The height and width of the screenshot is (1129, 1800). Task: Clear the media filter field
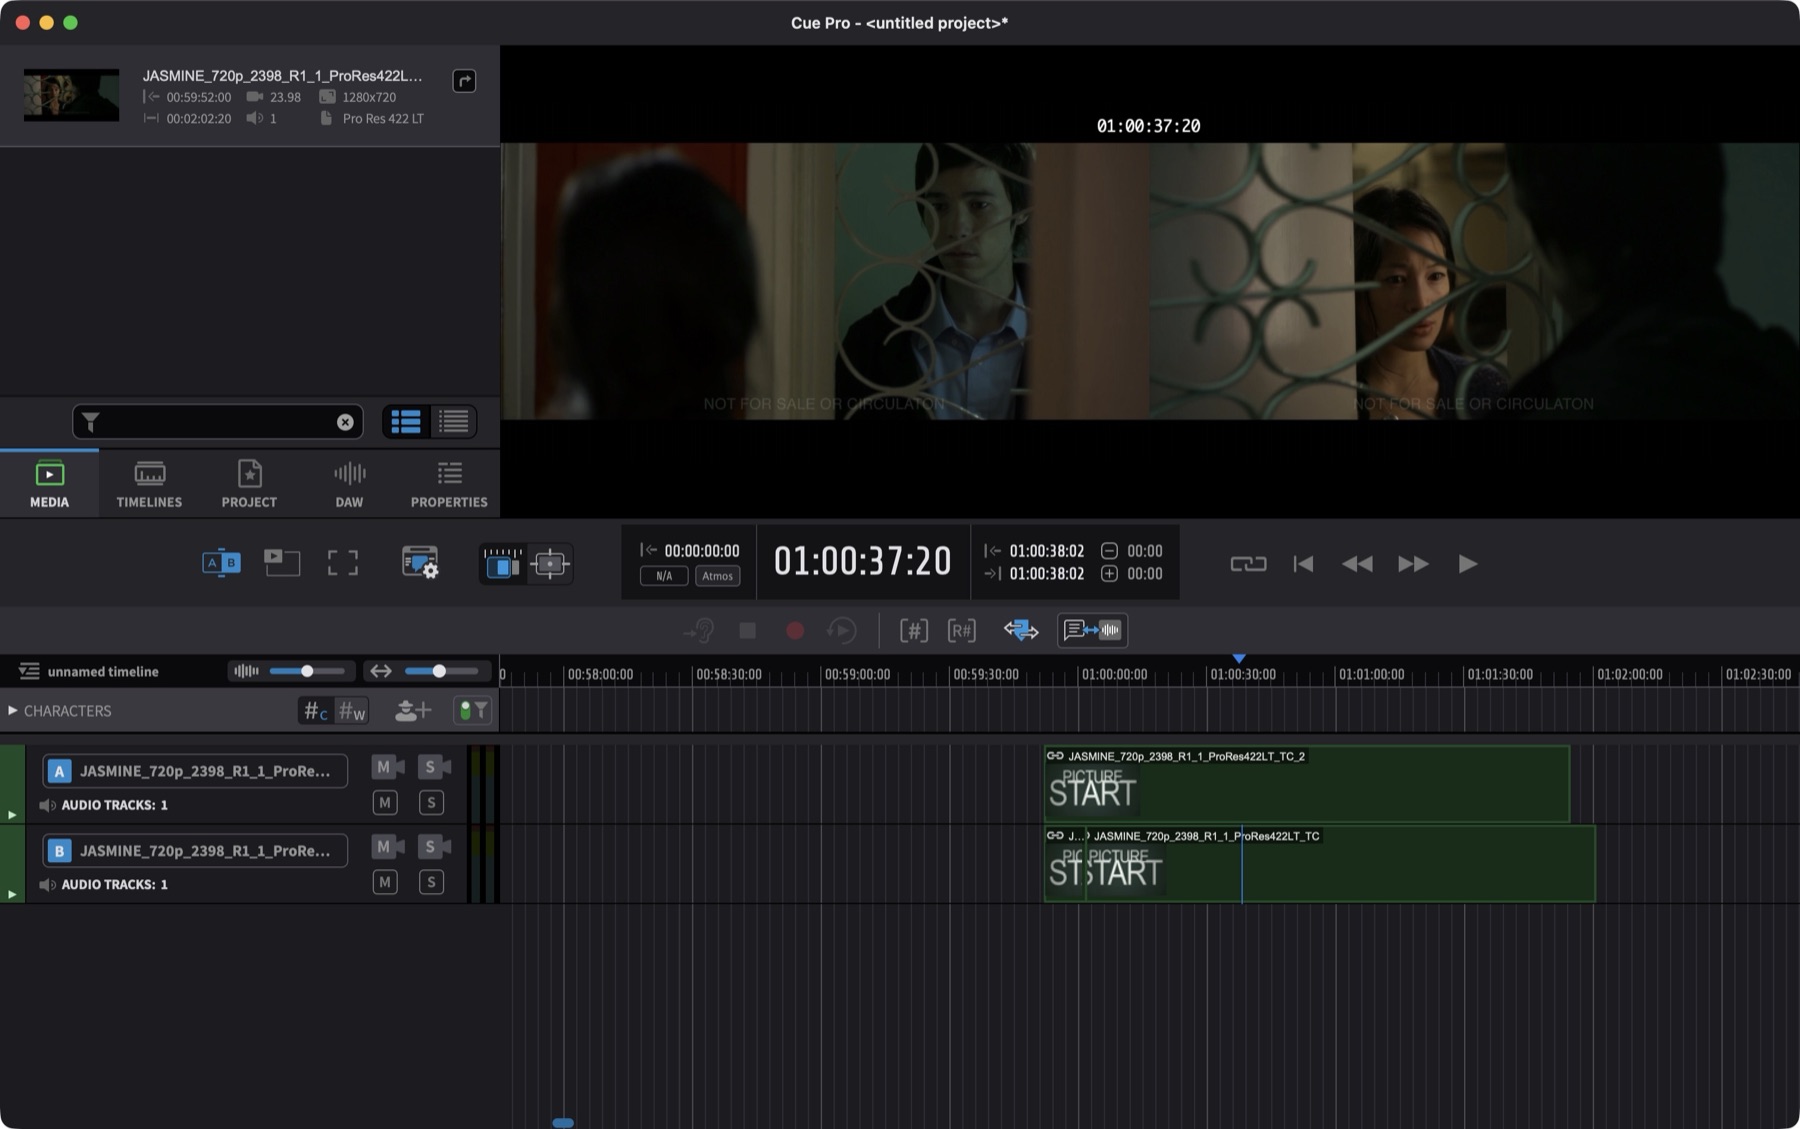coord(345,422)
